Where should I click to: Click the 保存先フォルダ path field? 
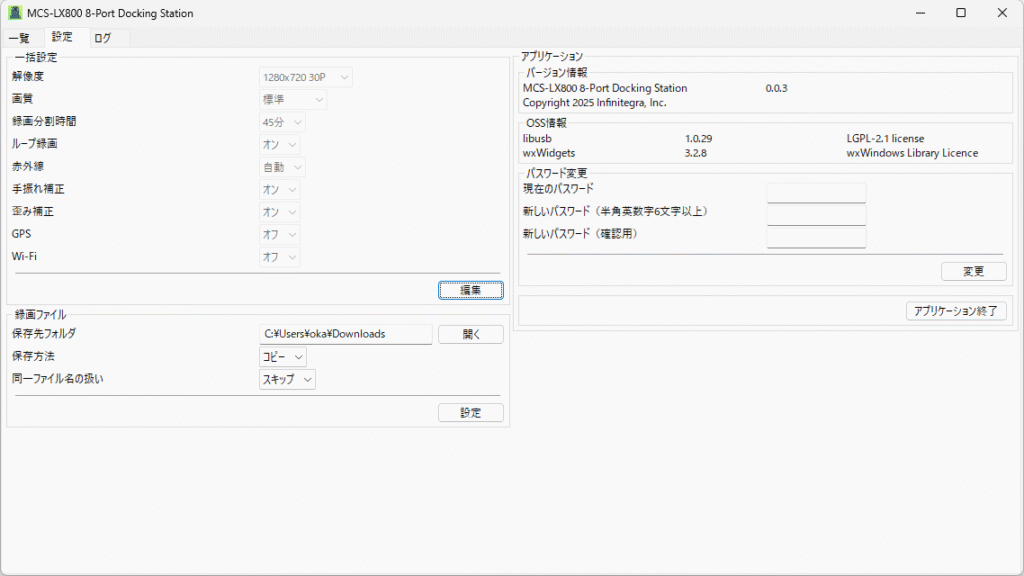[x=345, y=334]
